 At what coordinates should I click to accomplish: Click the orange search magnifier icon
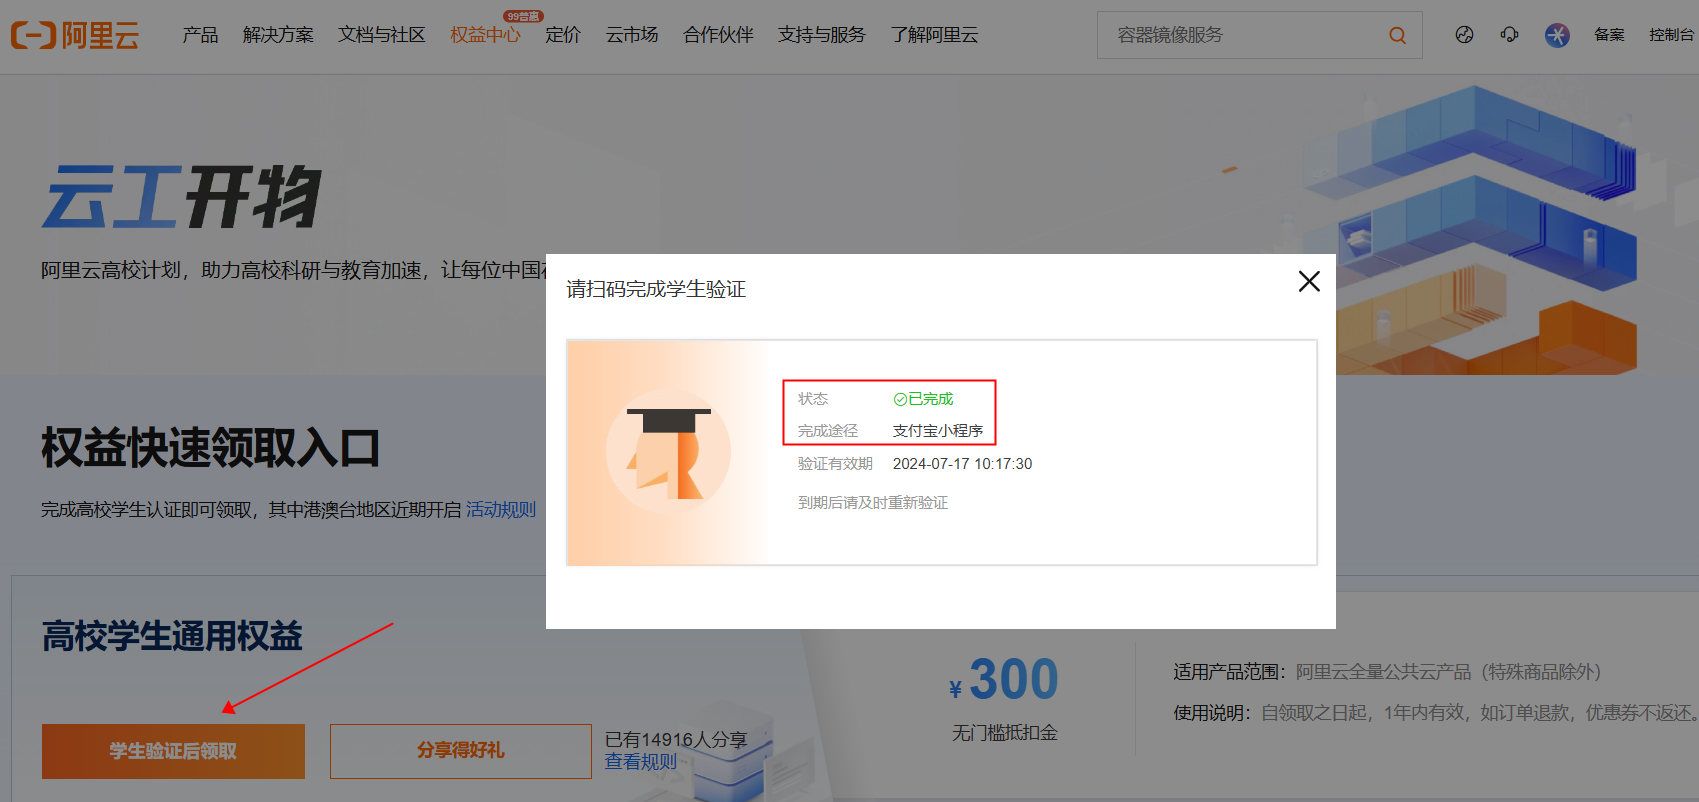(1397, 35)
